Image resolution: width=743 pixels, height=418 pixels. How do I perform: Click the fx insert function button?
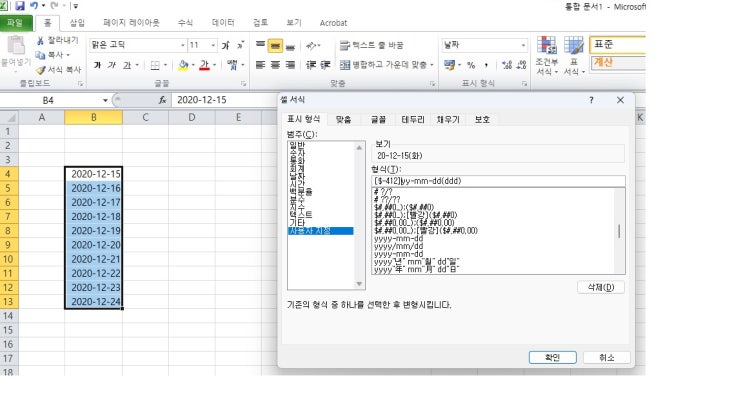point(163,100)
